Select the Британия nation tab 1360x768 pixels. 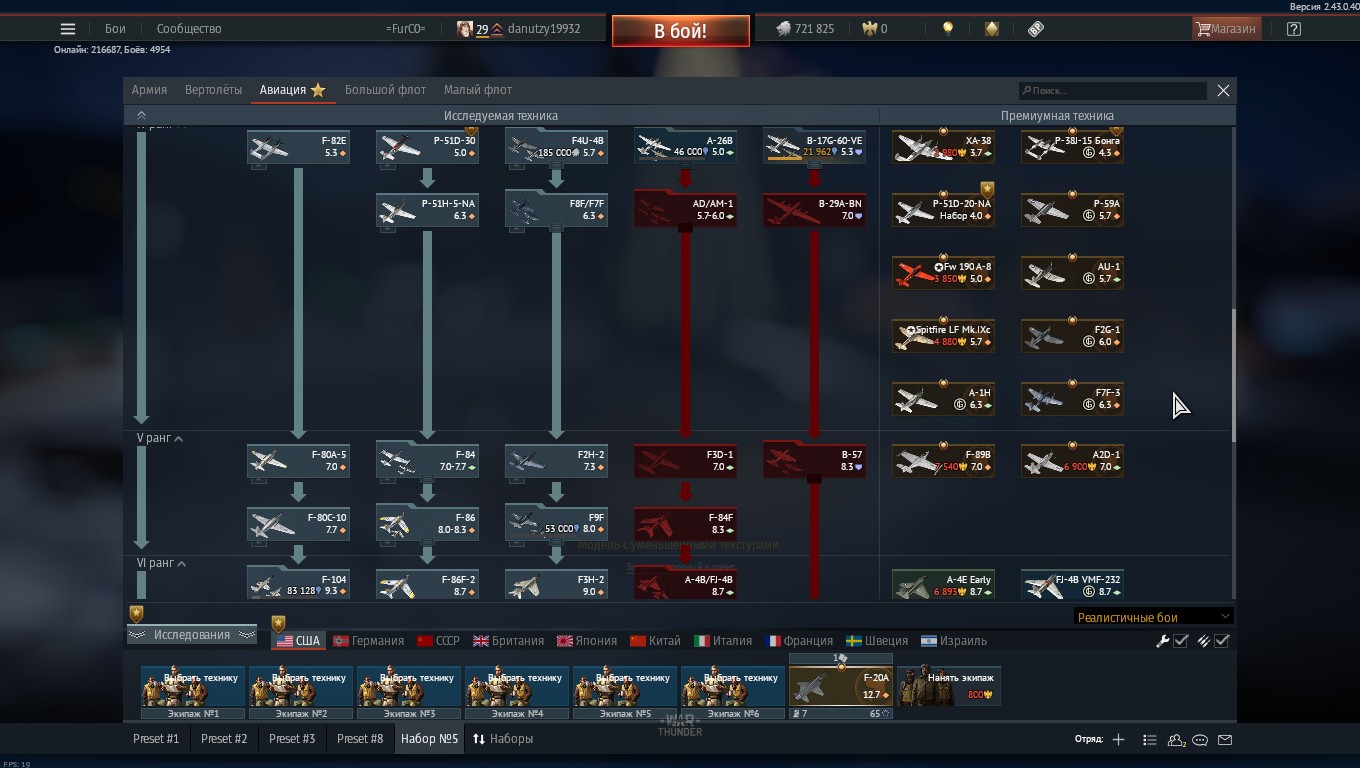[508, 641]
